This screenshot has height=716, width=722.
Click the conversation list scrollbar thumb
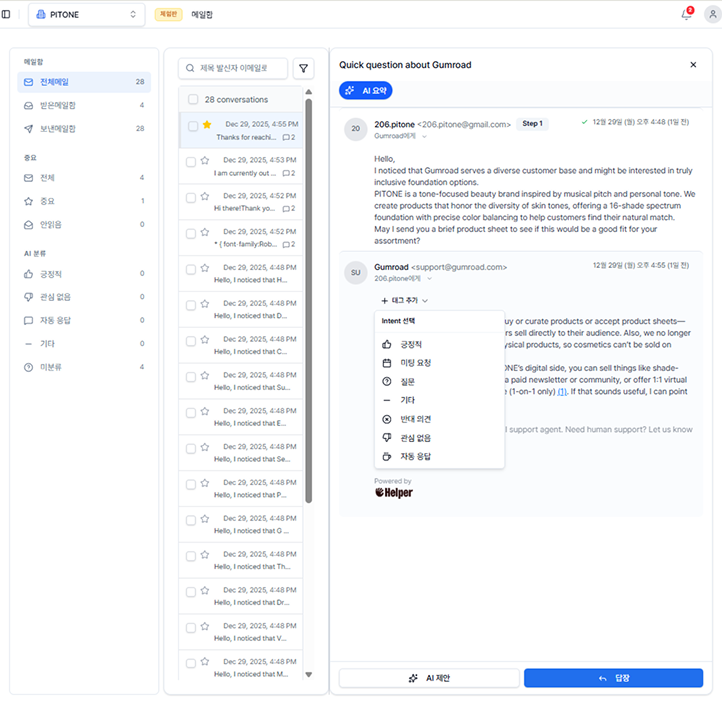coord(309,301)
